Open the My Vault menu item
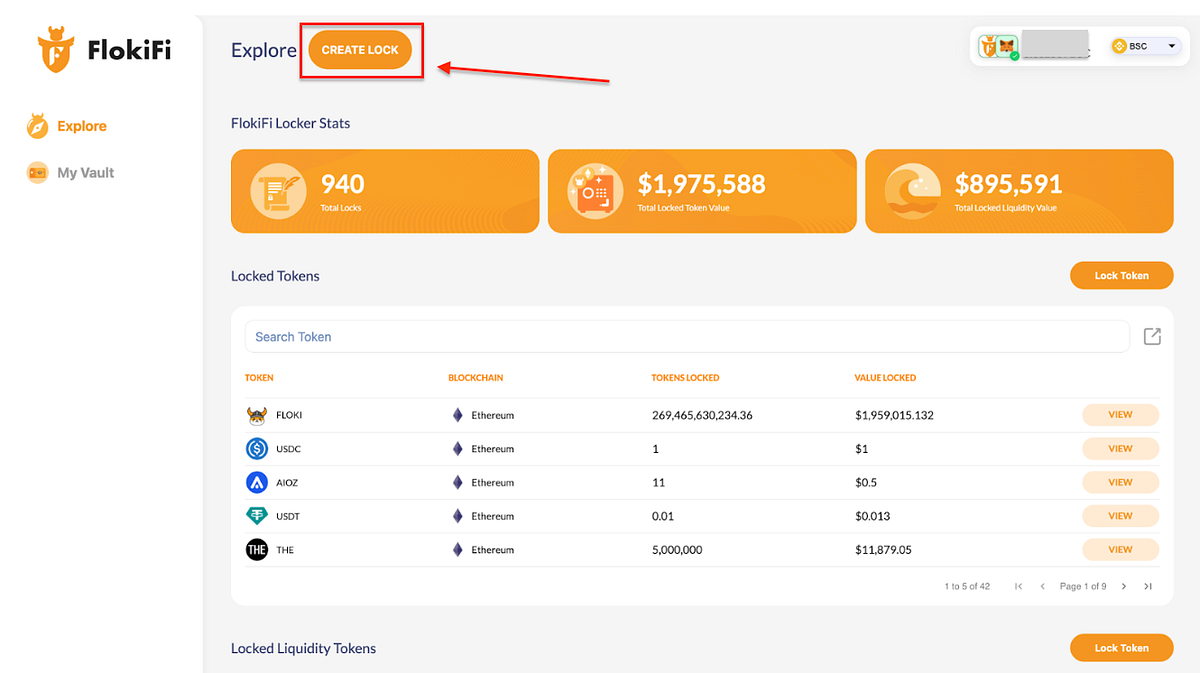Image resolution: width=1200 pixels, height=673 pixels. [85, 173]
